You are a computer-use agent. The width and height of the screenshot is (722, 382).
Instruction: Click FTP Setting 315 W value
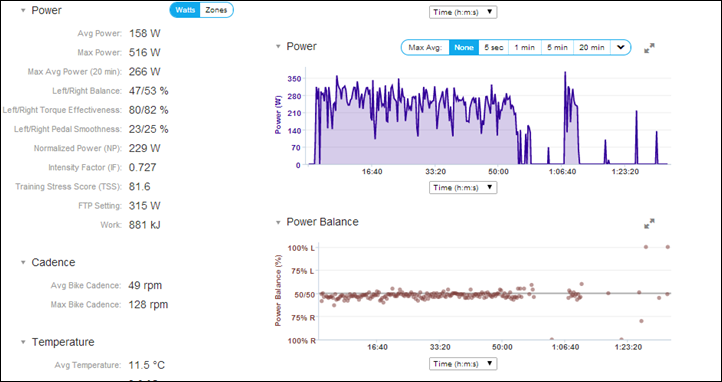(145, 206)
